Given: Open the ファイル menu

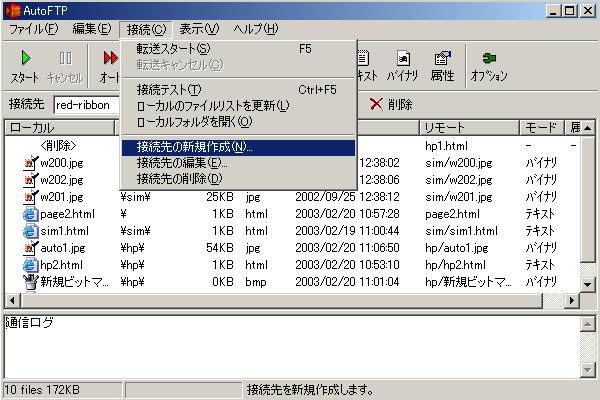Looking at the screenshot, I should click(x=33, y=29).
